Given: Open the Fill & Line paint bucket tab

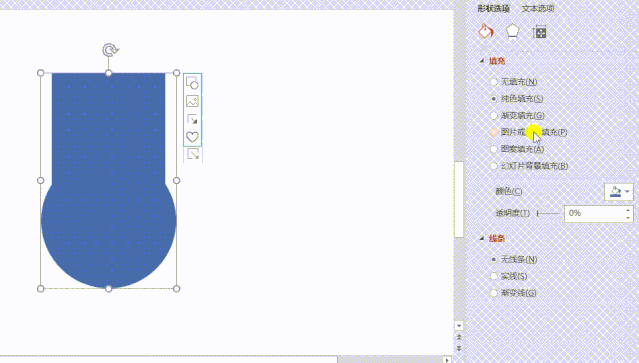Looking at the screenshot, I should [x=486, y=31].
